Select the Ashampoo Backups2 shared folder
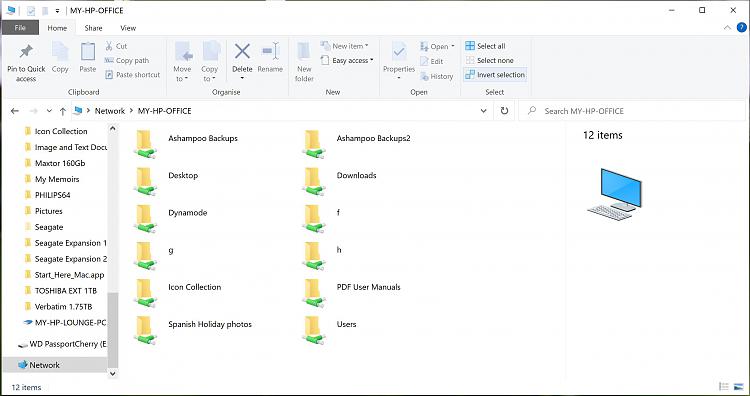The width and height of the screenshot is (750, 396). (x=356, y=143)
